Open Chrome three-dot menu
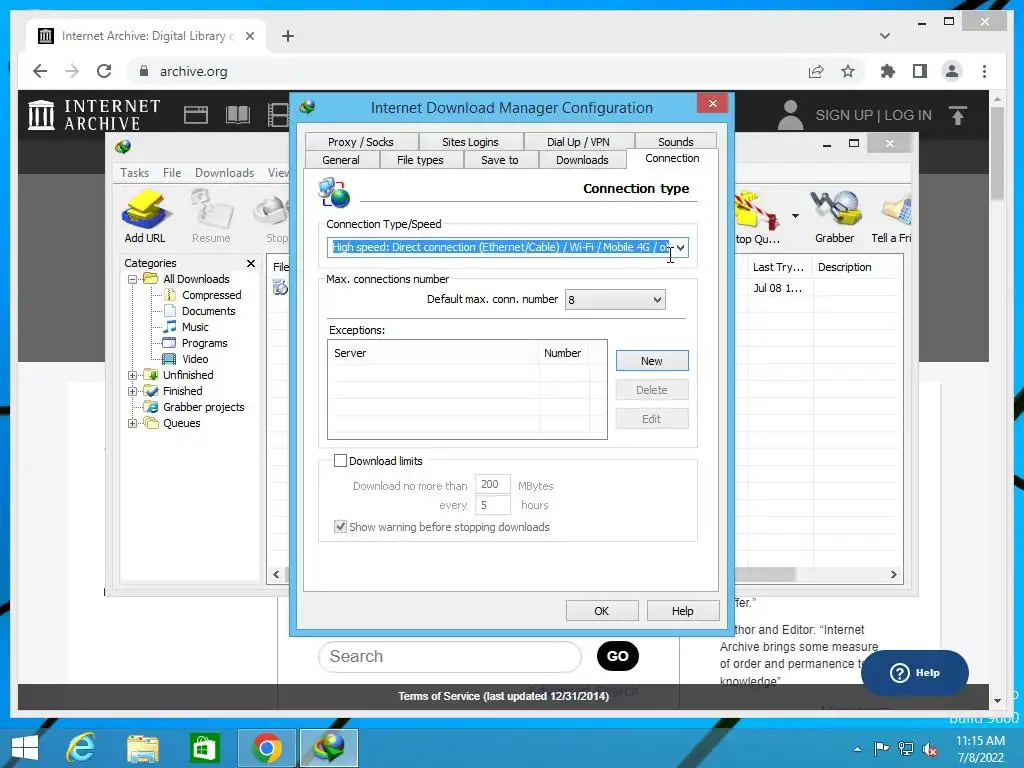The image size is (1024, 768). pyautogui.click(x=984, y=71)
